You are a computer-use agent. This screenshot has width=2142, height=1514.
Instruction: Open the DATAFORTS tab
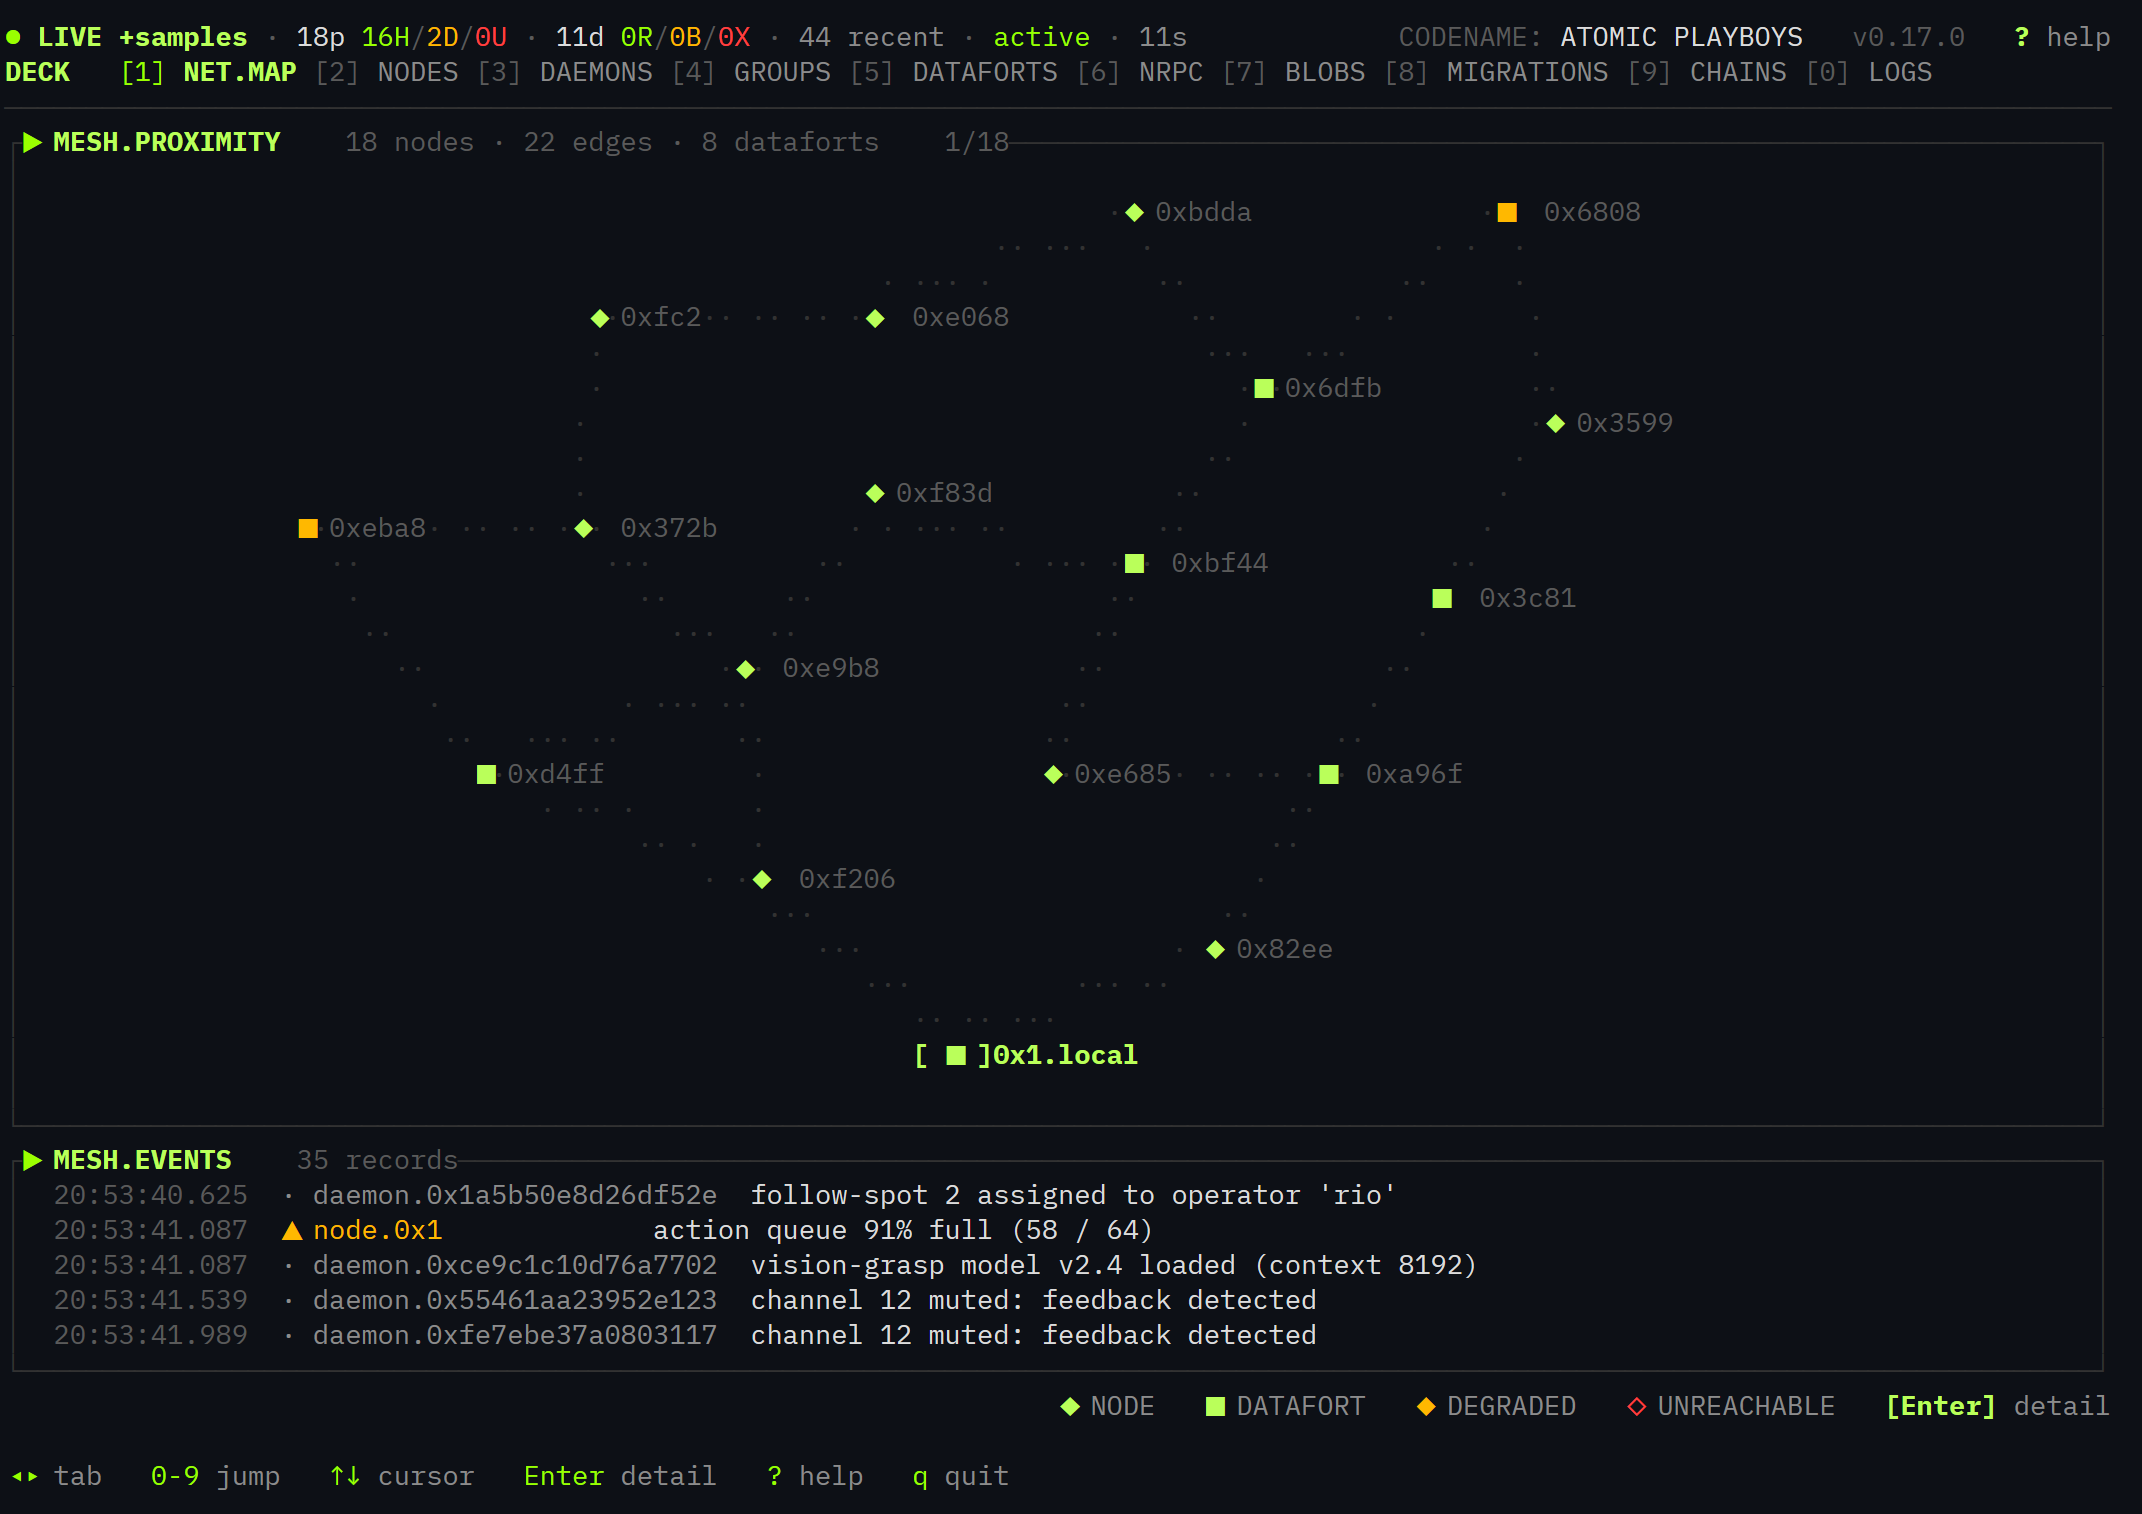pos(954,72)
